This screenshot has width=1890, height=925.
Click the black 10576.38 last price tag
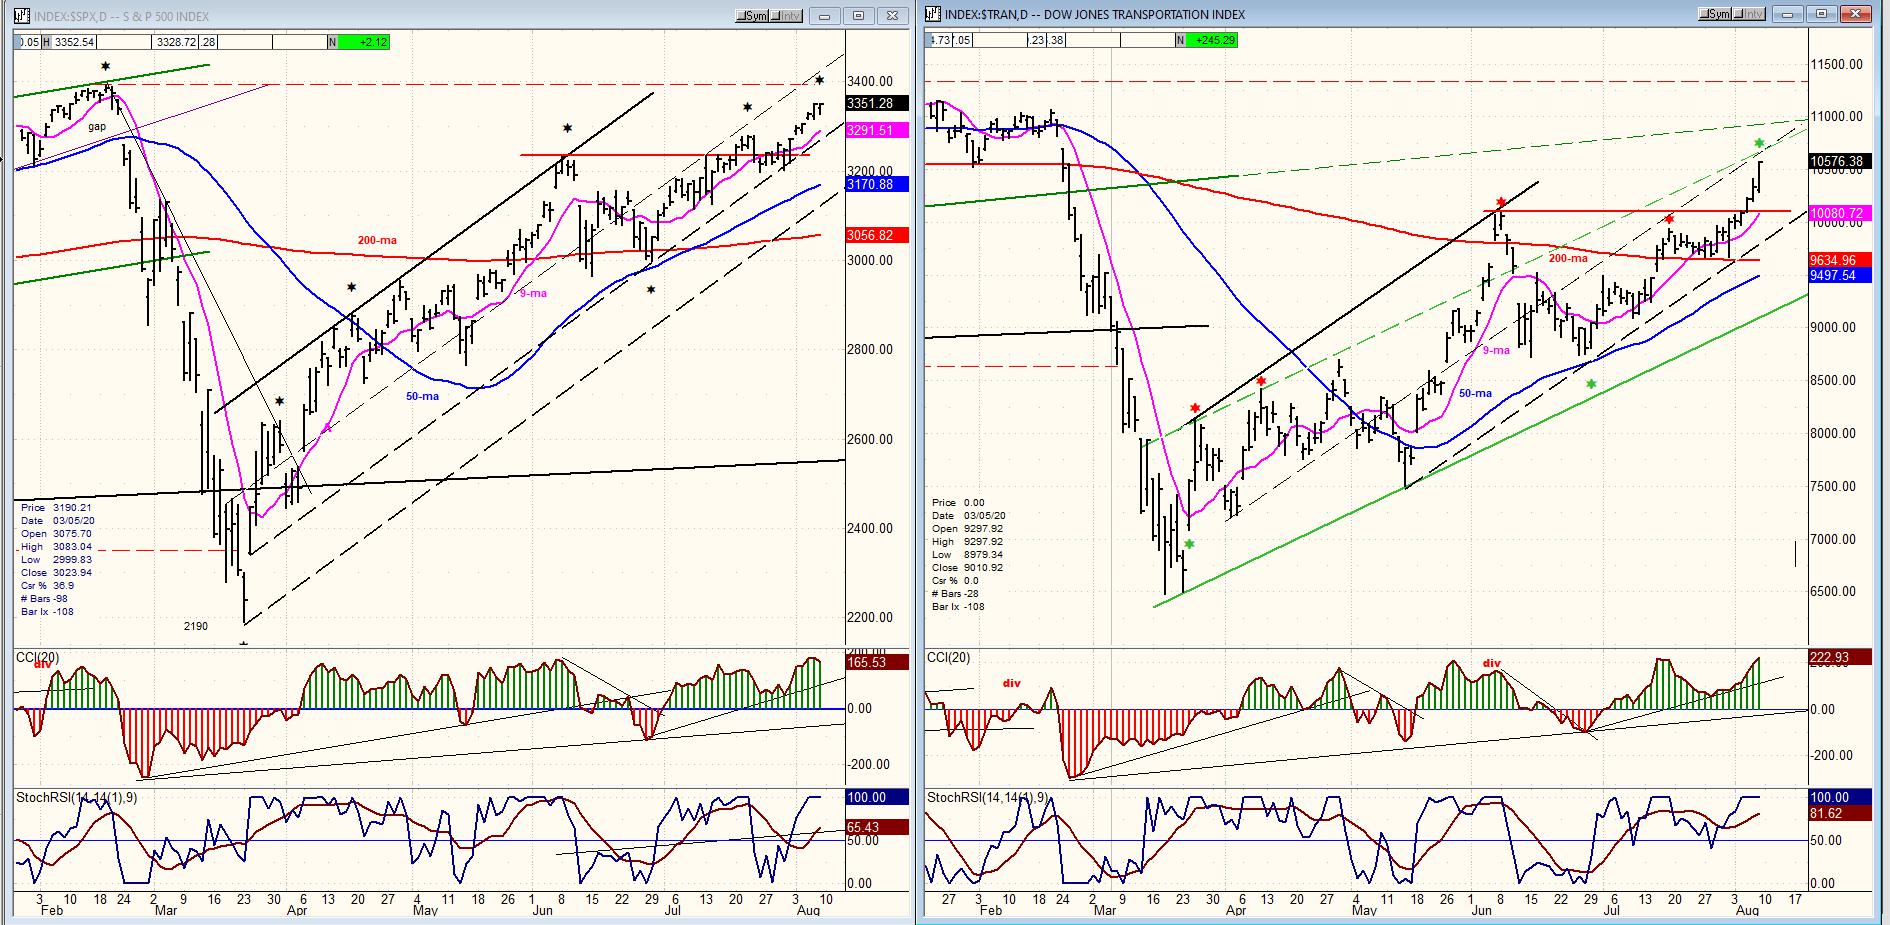point(1838,161)
